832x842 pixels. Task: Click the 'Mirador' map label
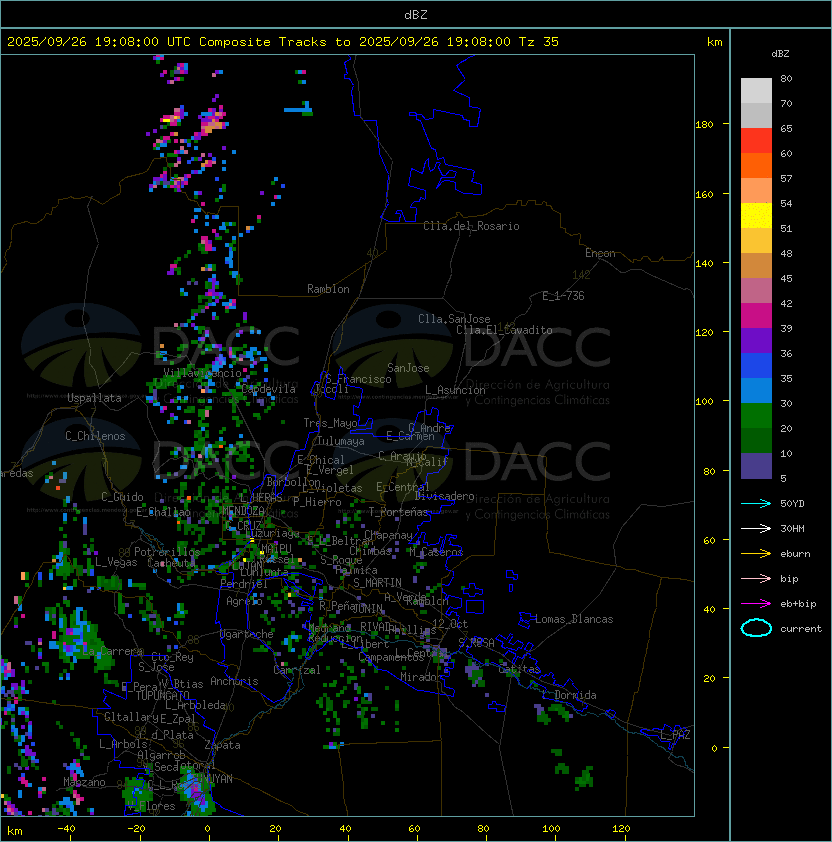[x=421, y=677]
